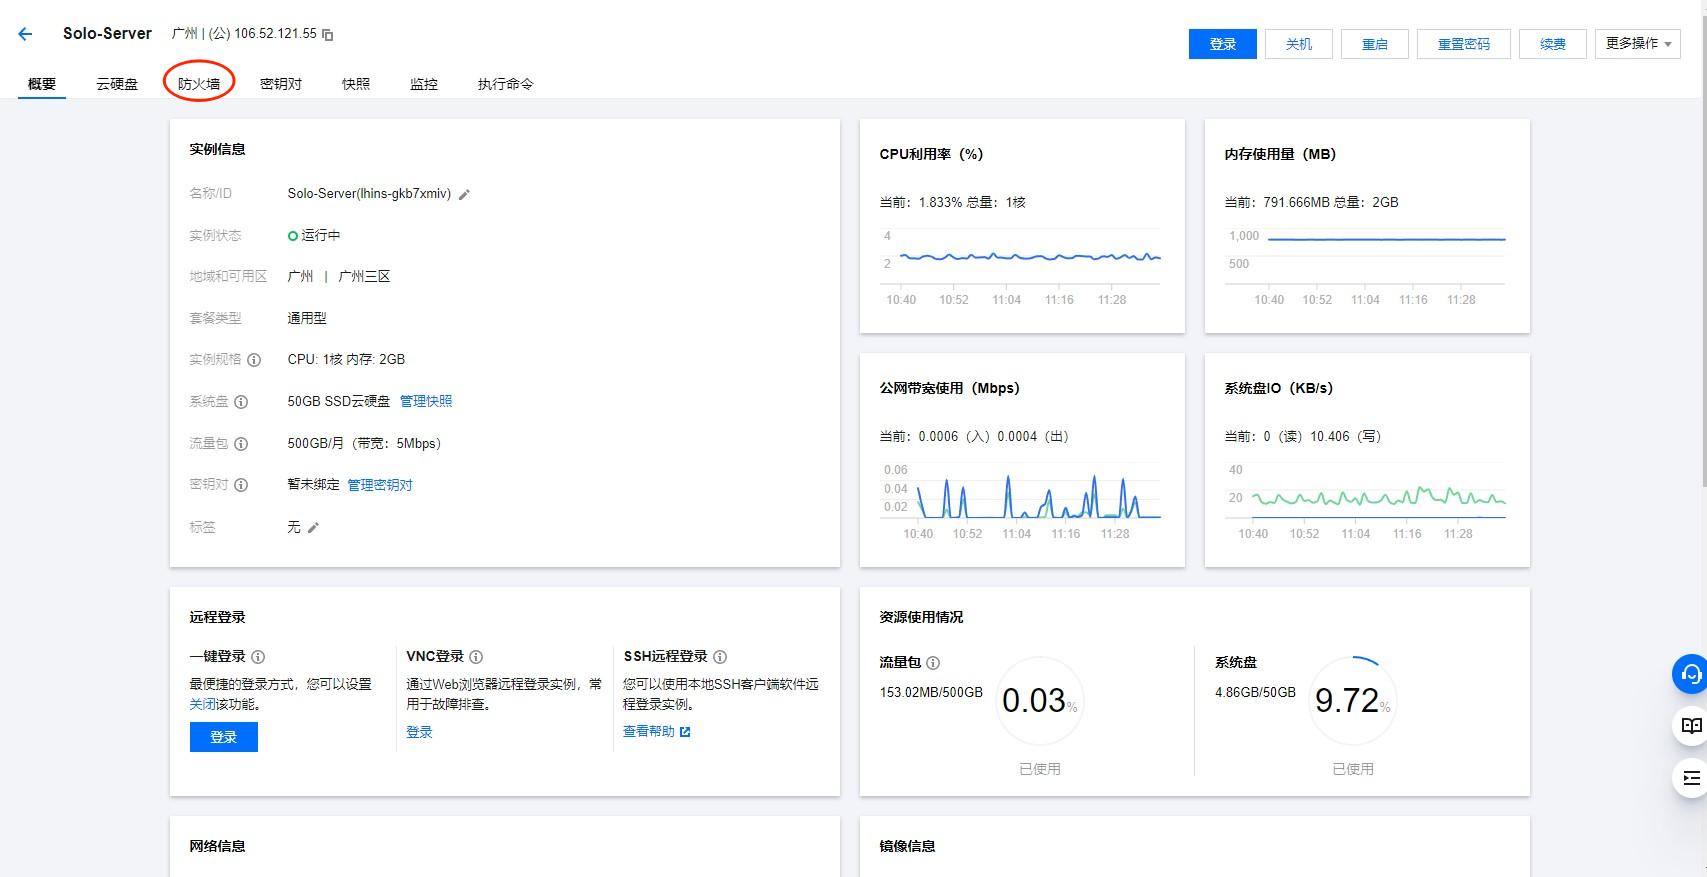Show info for 流量包 in instance info
The image size is (1707, 877).
coord(241,444)
